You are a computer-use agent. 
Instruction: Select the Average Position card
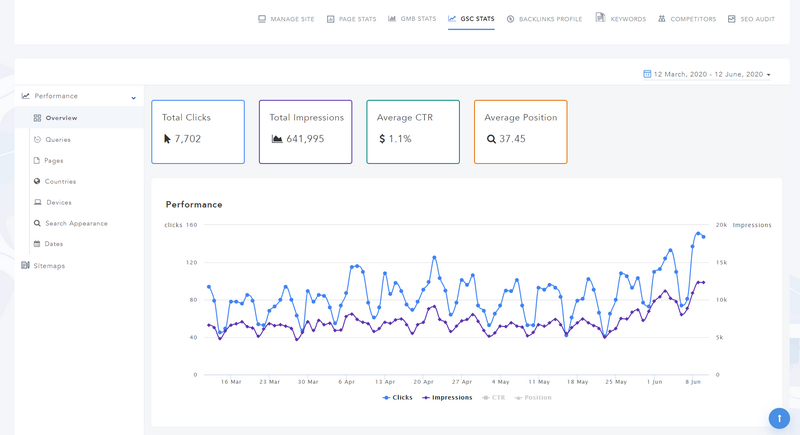[520, 132]
